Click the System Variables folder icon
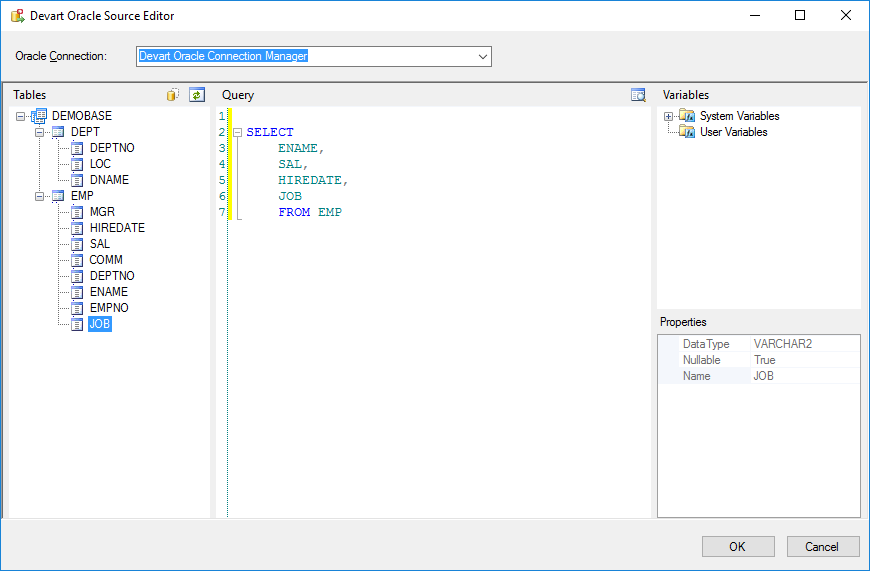870x571 pixels. coord(687,116)
